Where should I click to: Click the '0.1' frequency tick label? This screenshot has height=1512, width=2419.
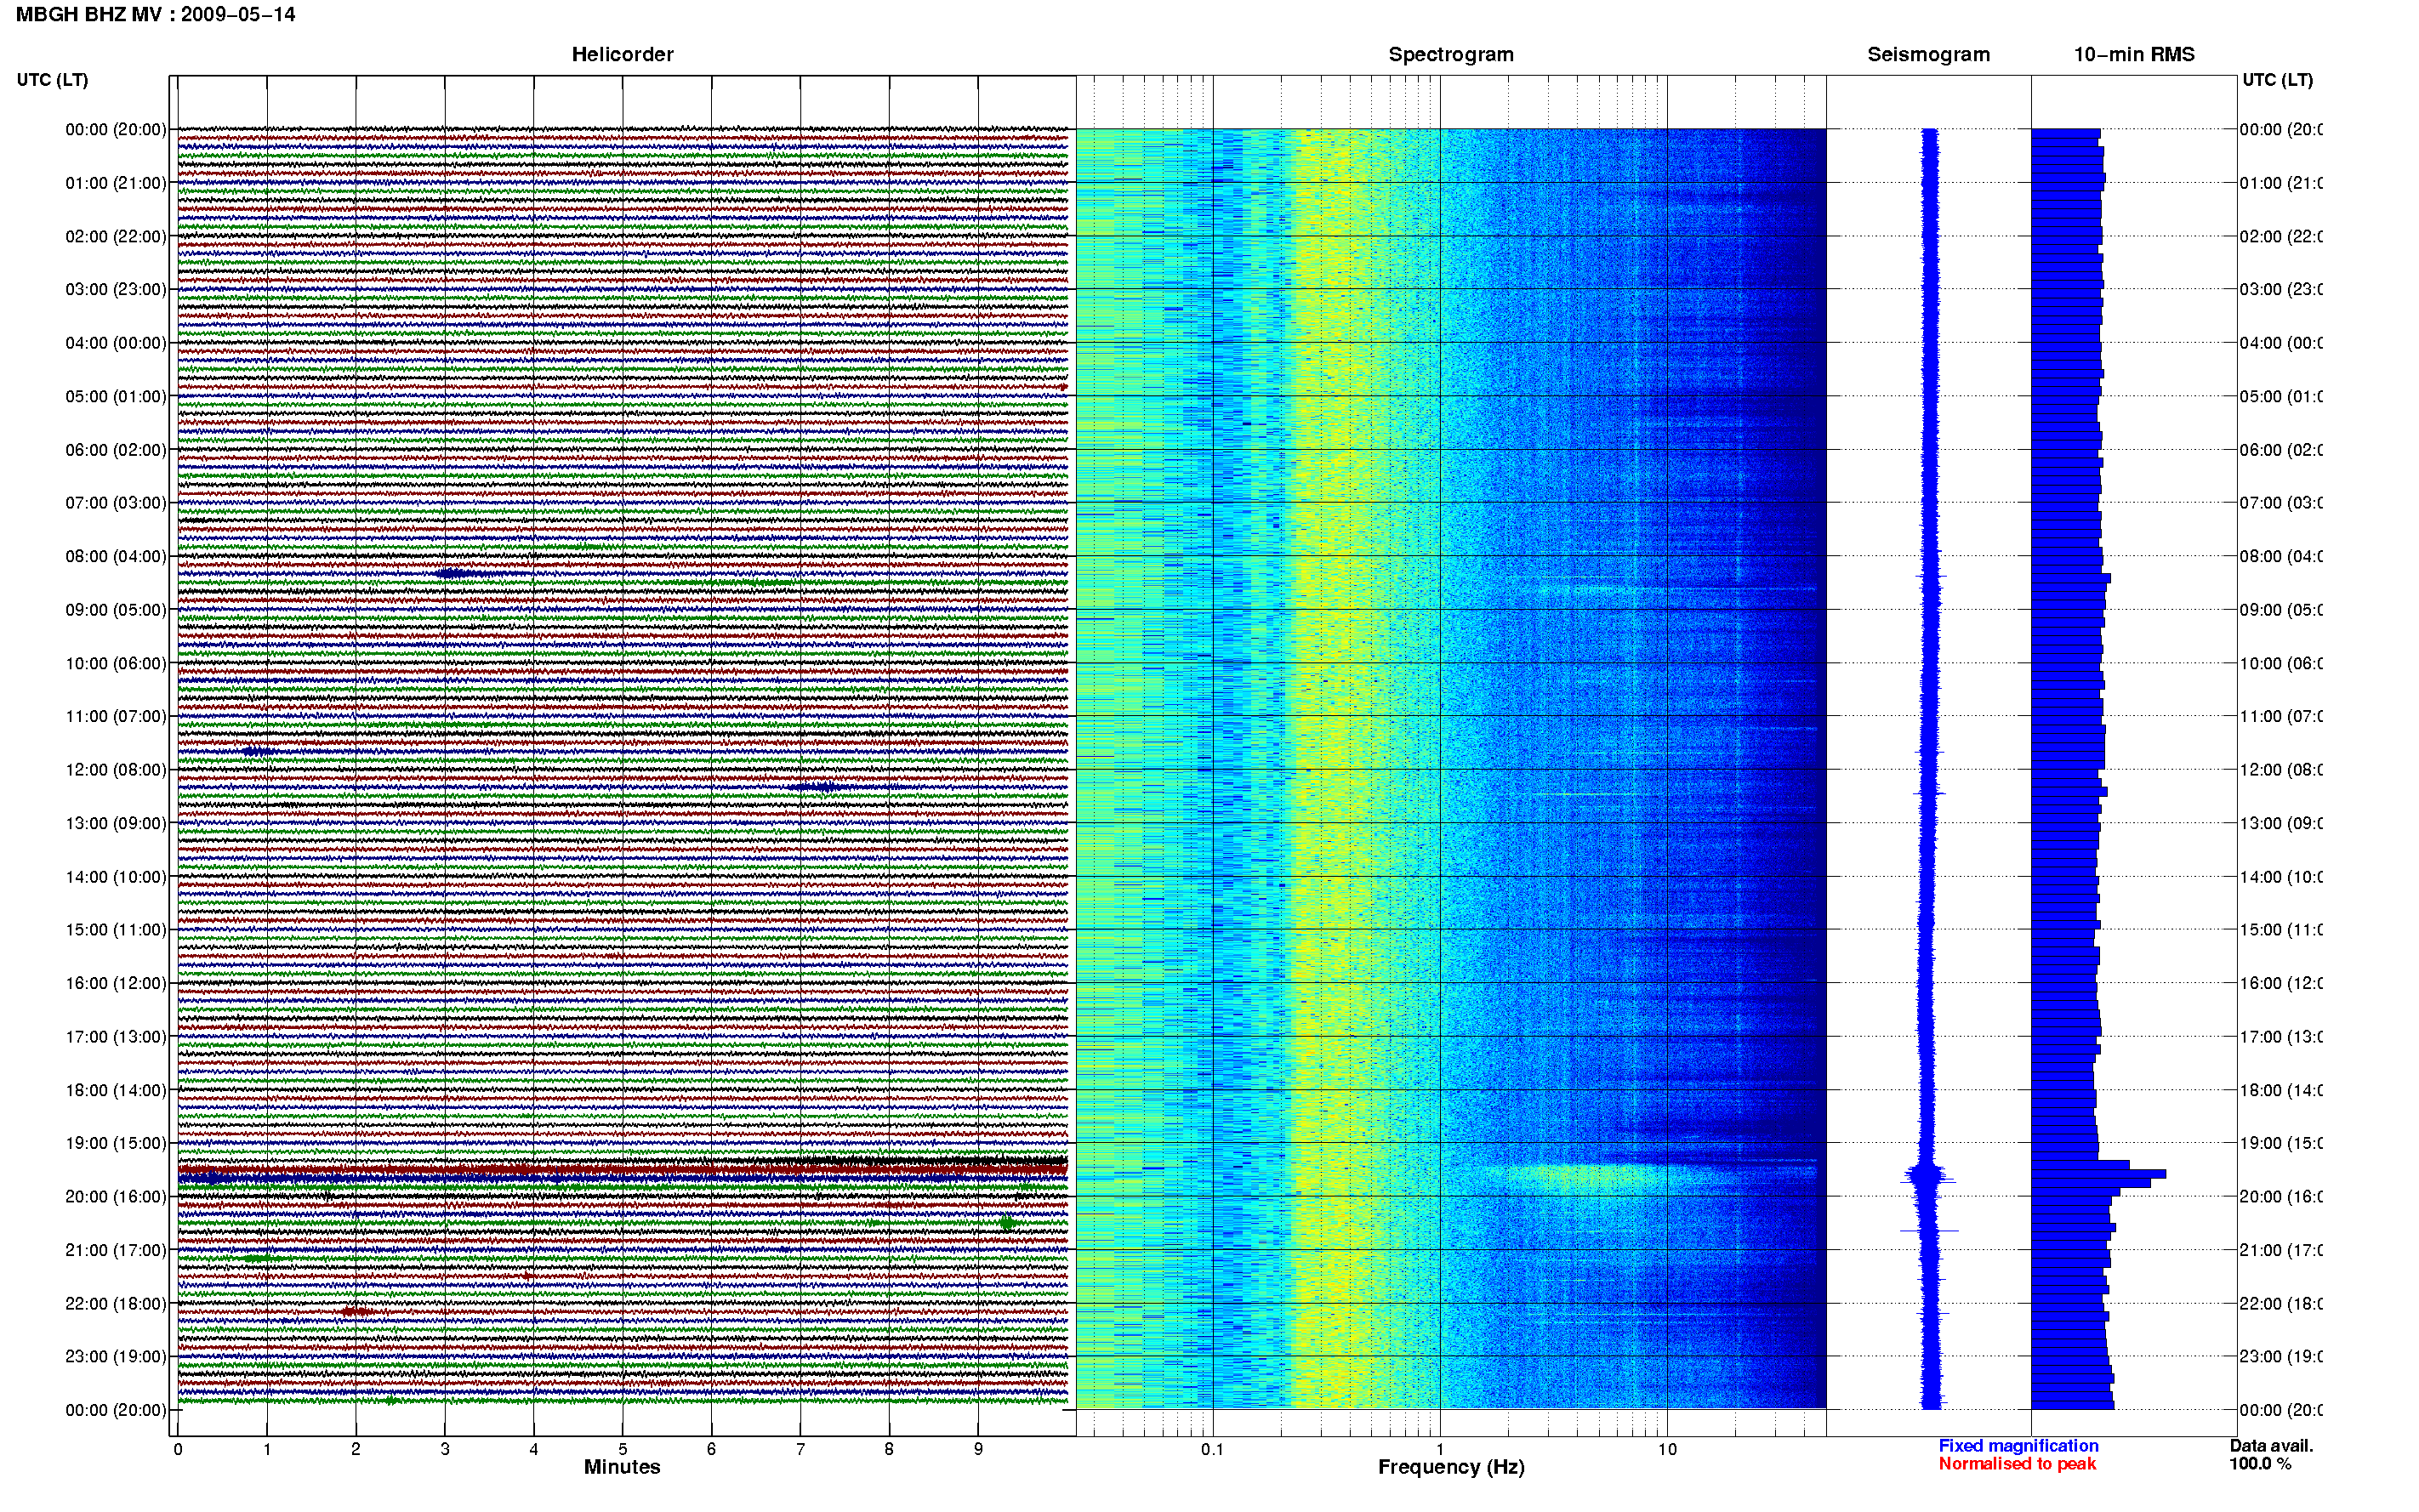[1212, 1449]
